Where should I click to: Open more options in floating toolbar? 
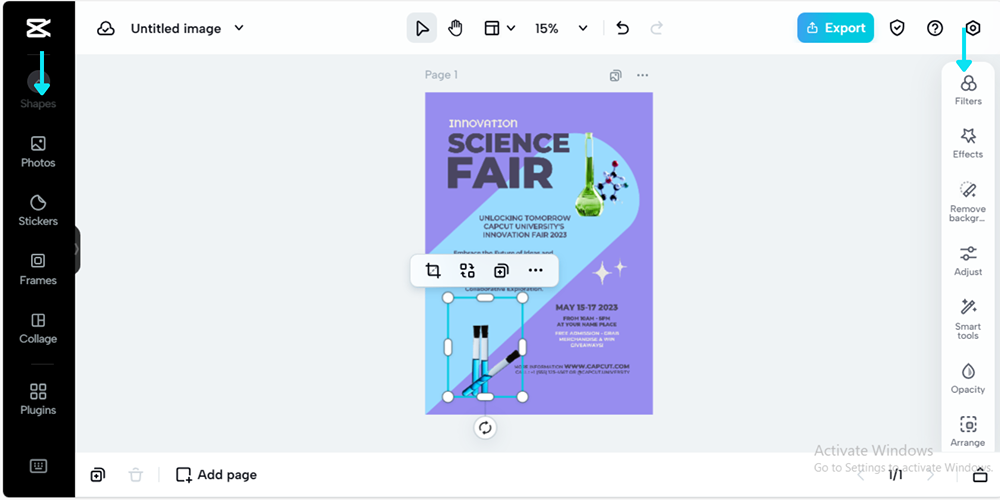[536, 270]
